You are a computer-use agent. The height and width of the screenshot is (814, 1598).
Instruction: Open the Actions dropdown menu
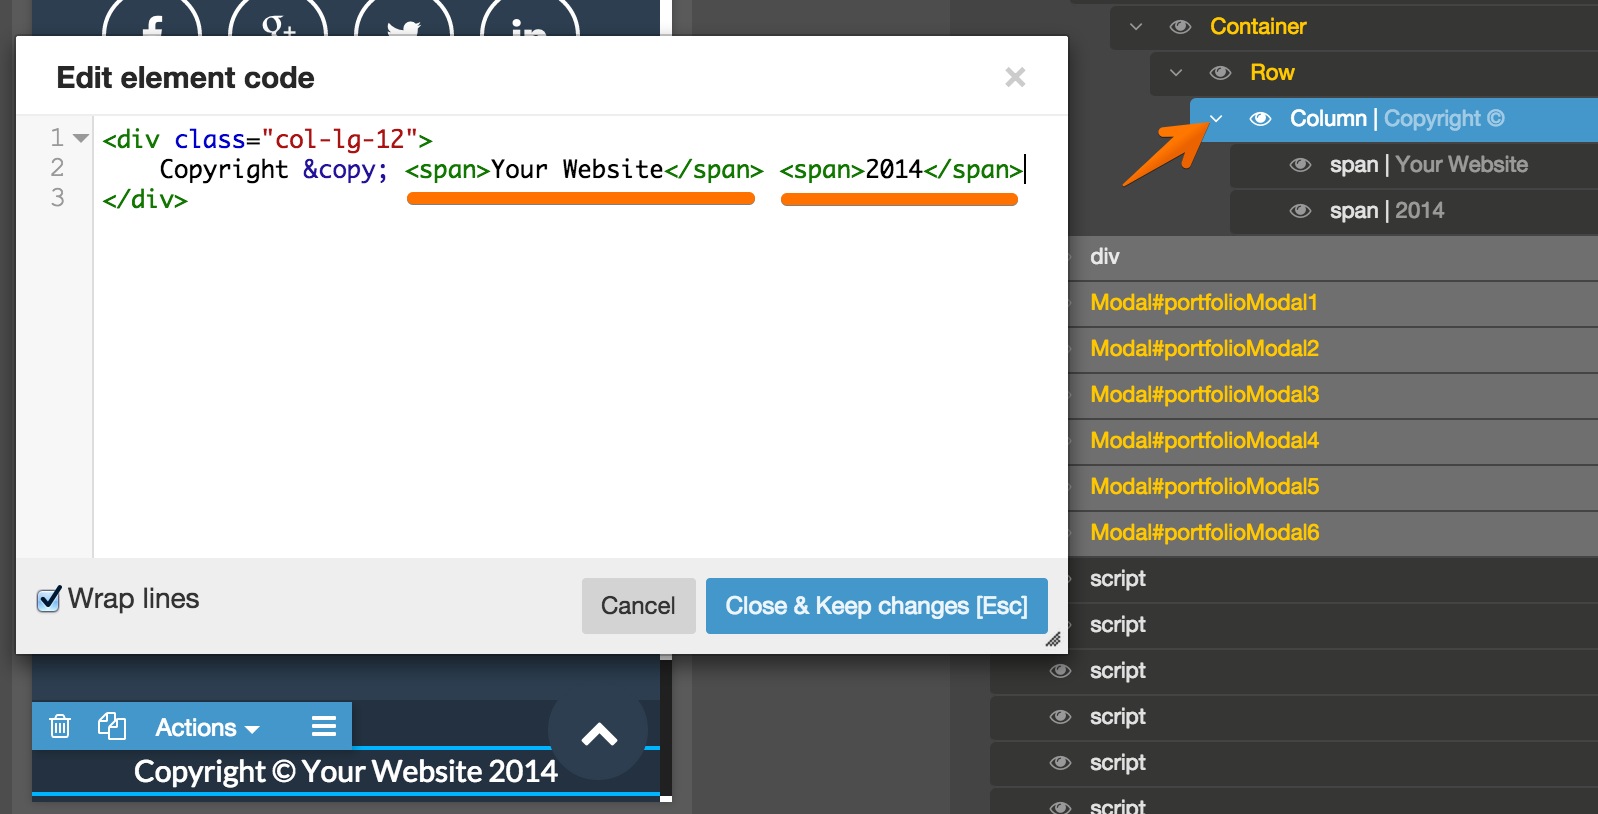coord(207,727)
